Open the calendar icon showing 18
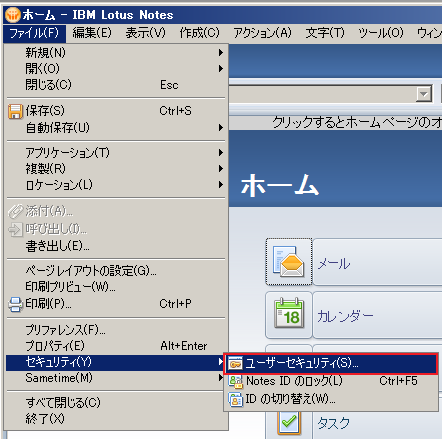 click(x=289, y=315)
